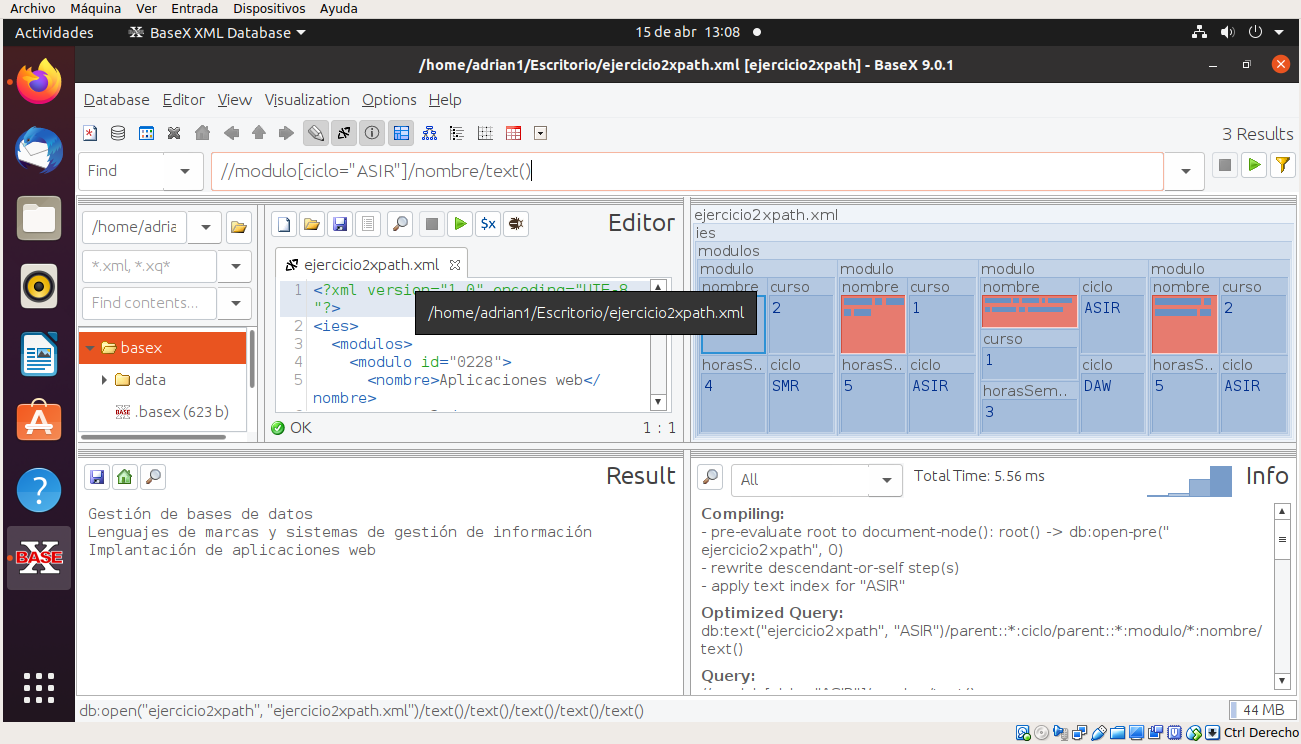Switch to the ejercicio2xpath.xml editor tab

pyautogui.click(x=371, y=265)
